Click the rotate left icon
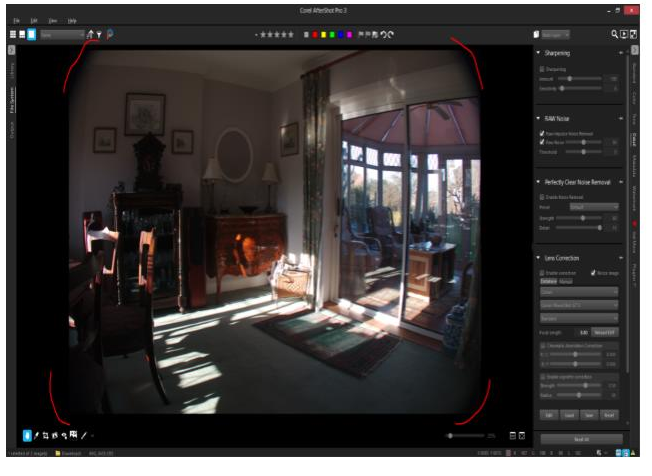The width and height of the screenshot is (652, 476). pyautogui.click(x=383, y=35)
